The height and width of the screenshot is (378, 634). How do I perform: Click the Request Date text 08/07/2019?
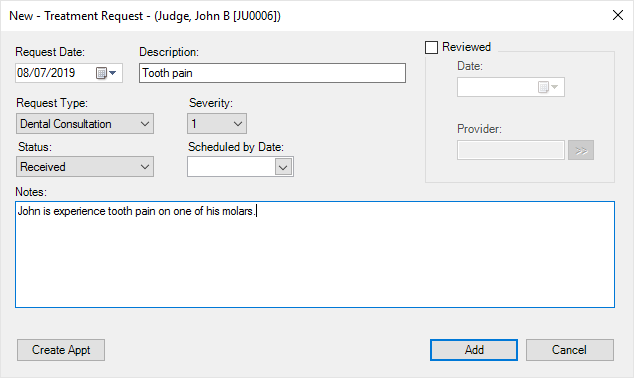[x=46, y=73]
